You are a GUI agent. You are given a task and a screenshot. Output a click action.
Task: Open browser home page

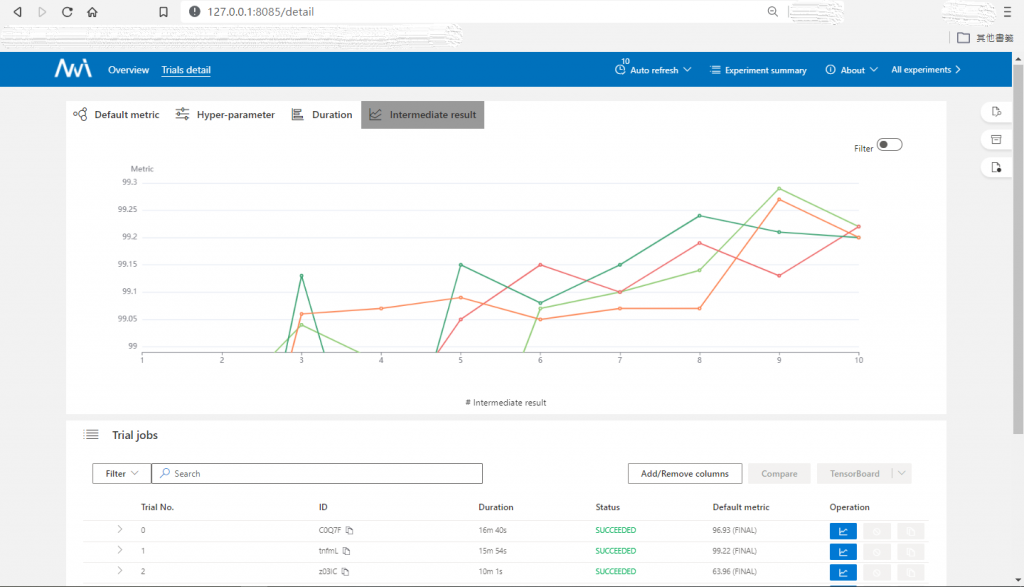[92, 12]
